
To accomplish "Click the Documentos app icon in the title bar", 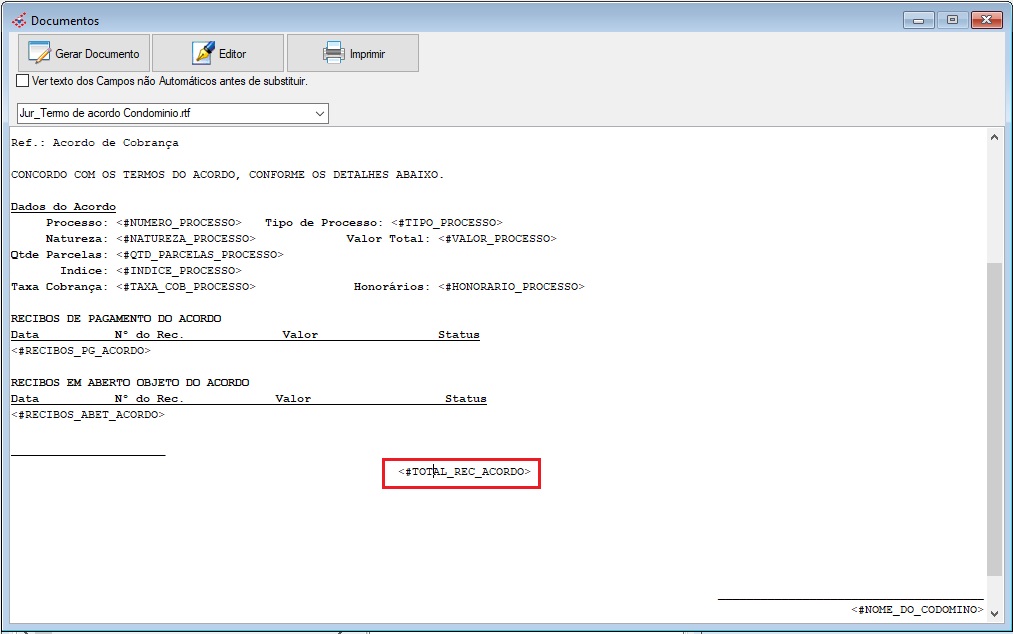I will tap(18, 20).
